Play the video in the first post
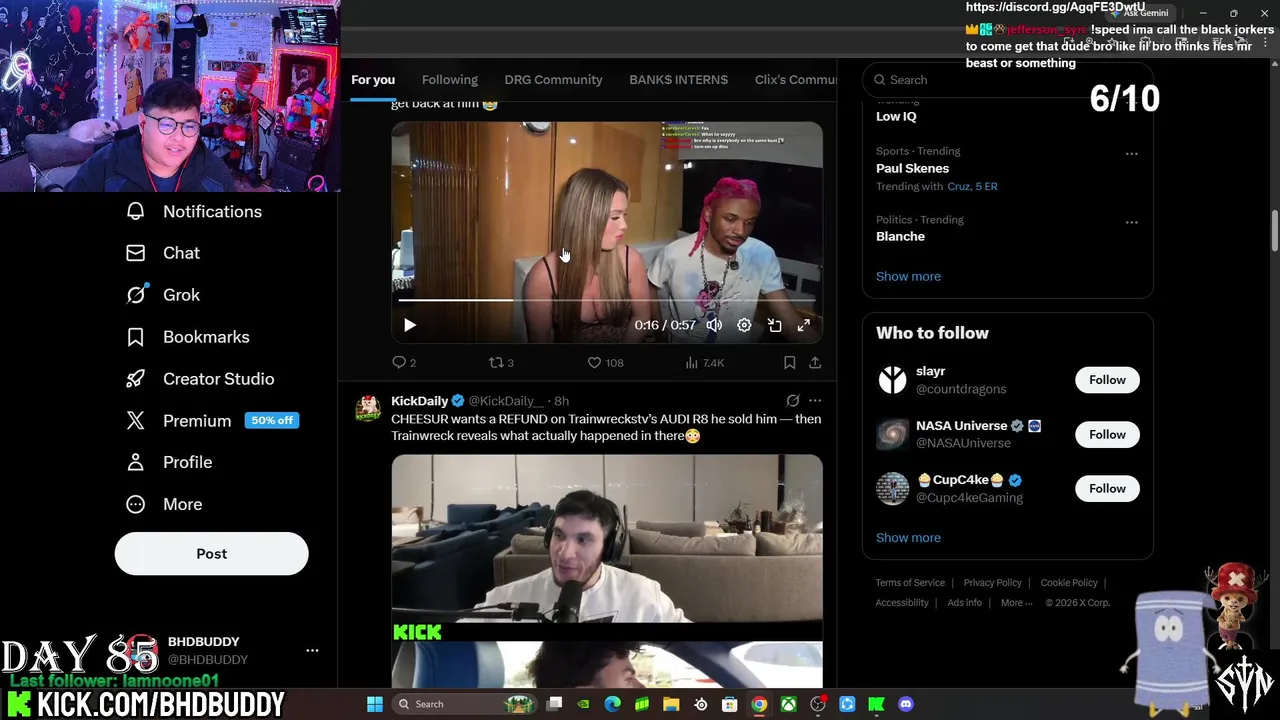The image size is (1280, 720). click(409, 325)
